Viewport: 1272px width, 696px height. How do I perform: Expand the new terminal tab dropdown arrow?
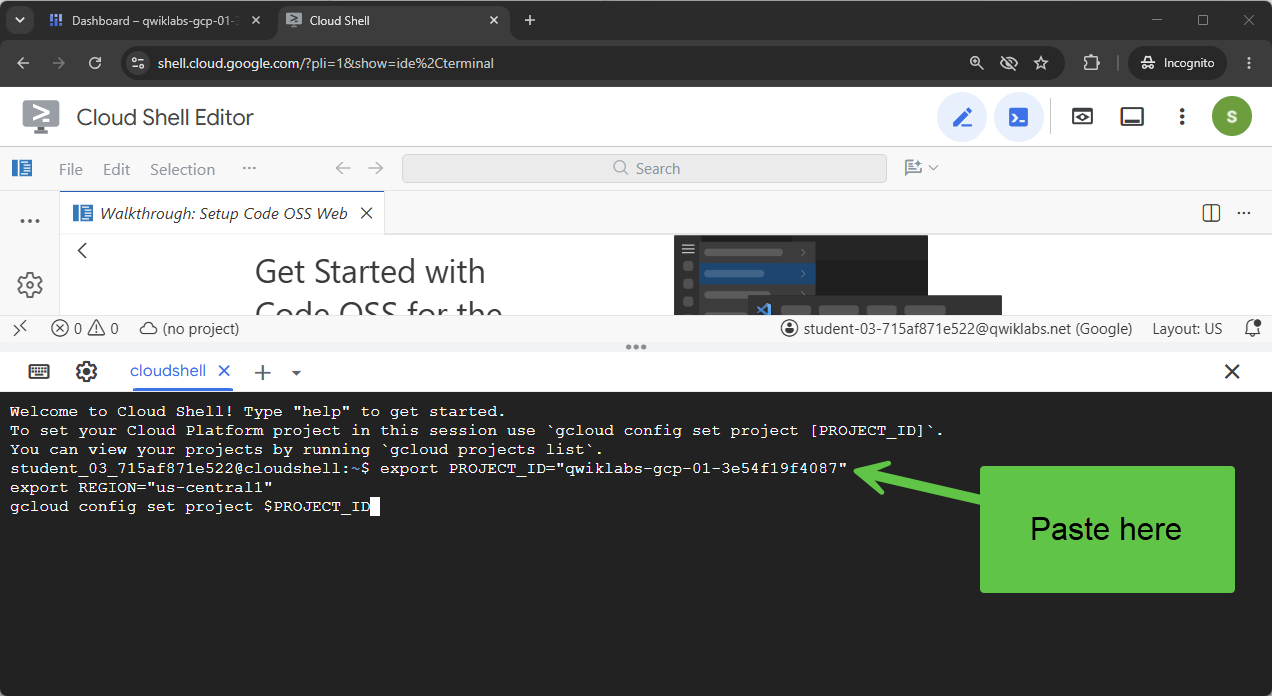coord(296,372)
